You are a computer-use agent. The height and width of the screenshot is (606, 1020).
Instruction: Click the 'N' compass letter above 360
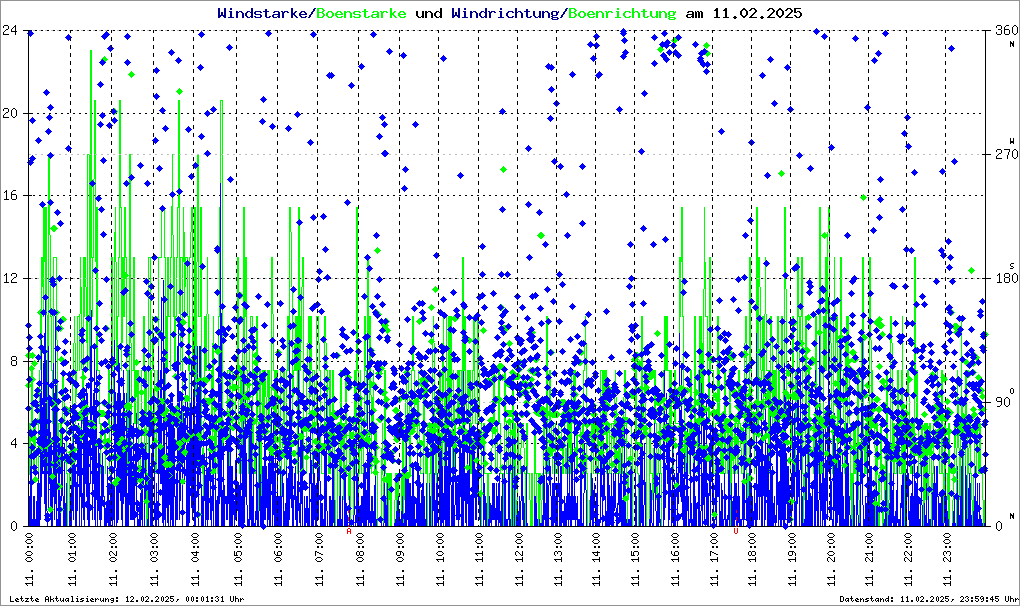tap(1009, 43)
